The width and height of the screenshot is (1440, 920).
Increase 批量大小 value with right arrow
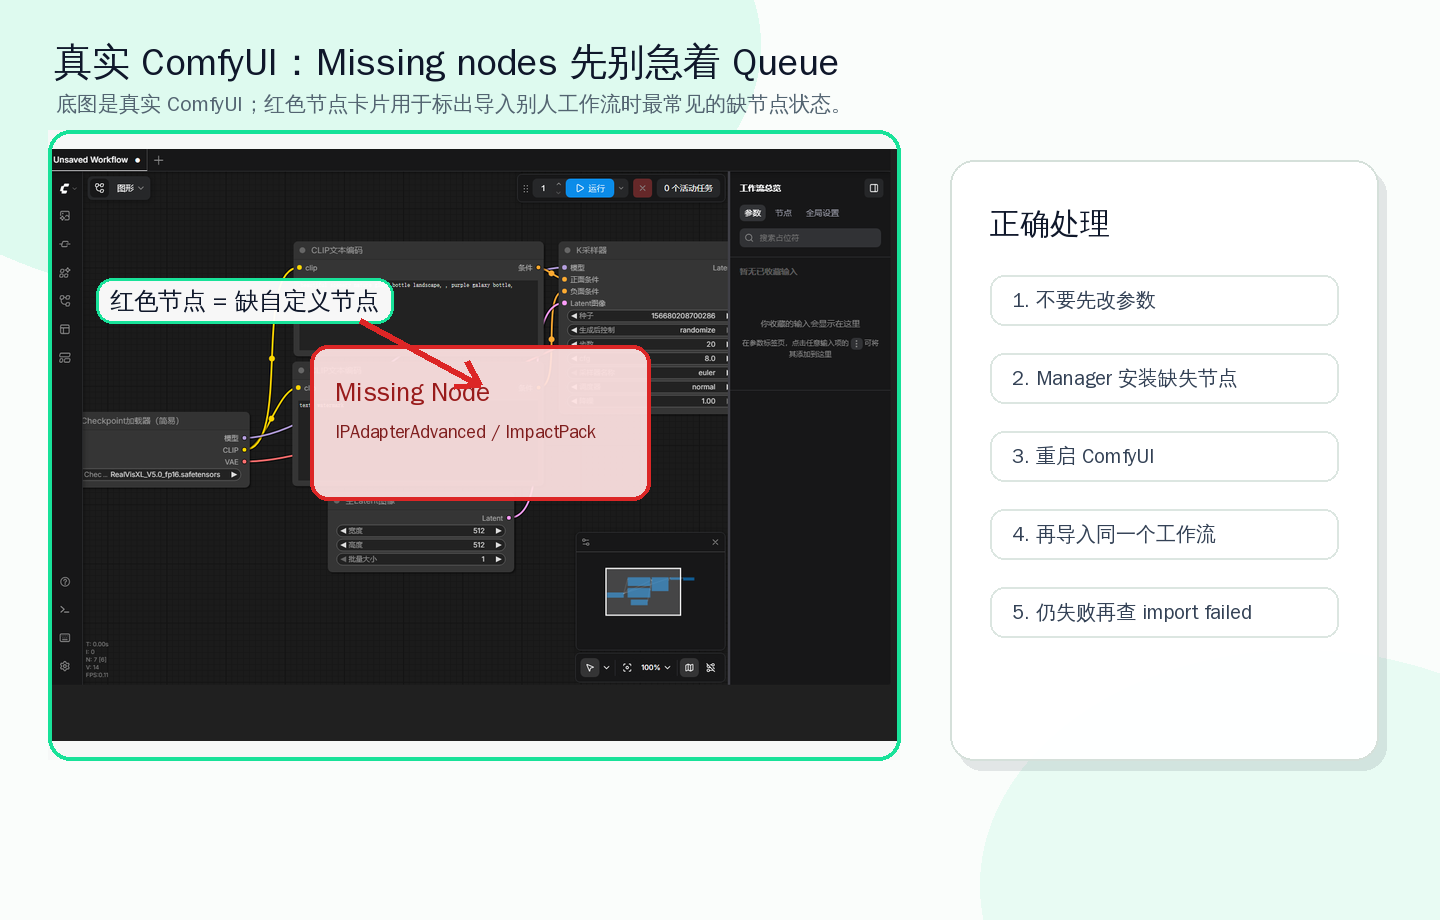498,559
